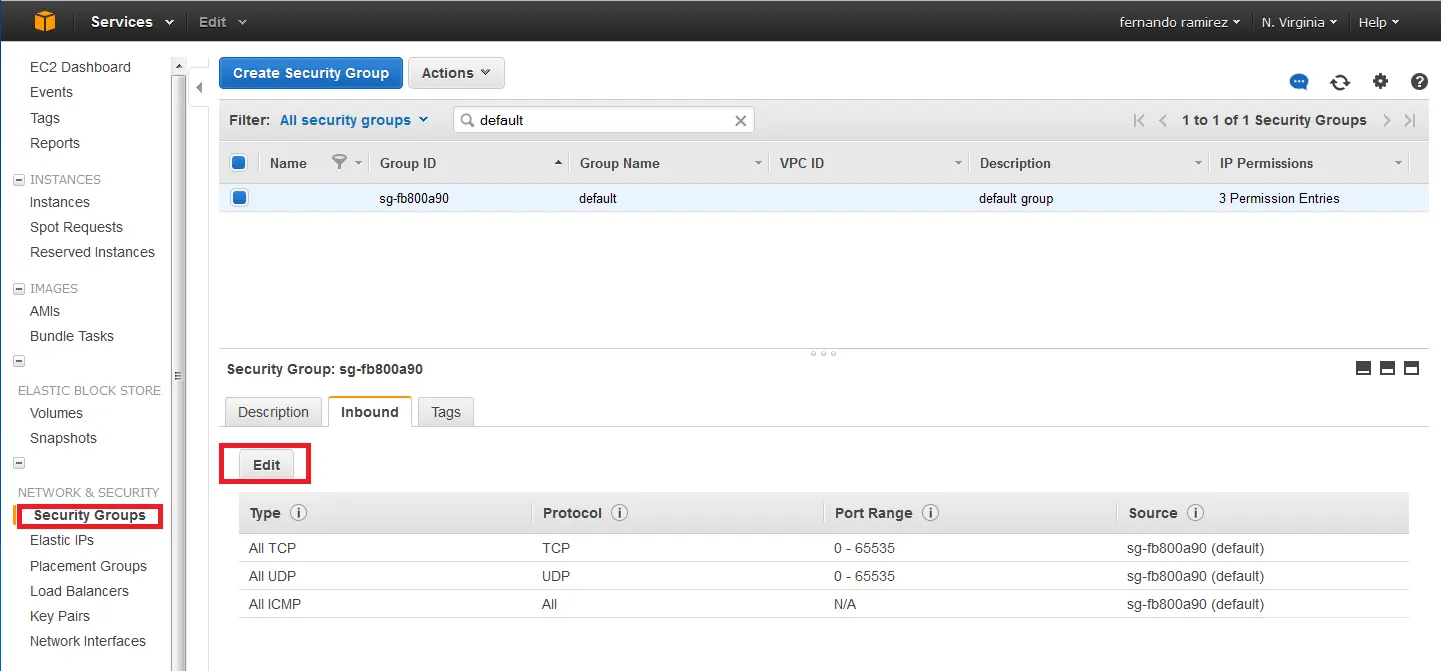The width and height of the screenshot is (1448, 671).
Task: Open the IP Permissions column dropdown arrow
Action: click(1398, 163)
